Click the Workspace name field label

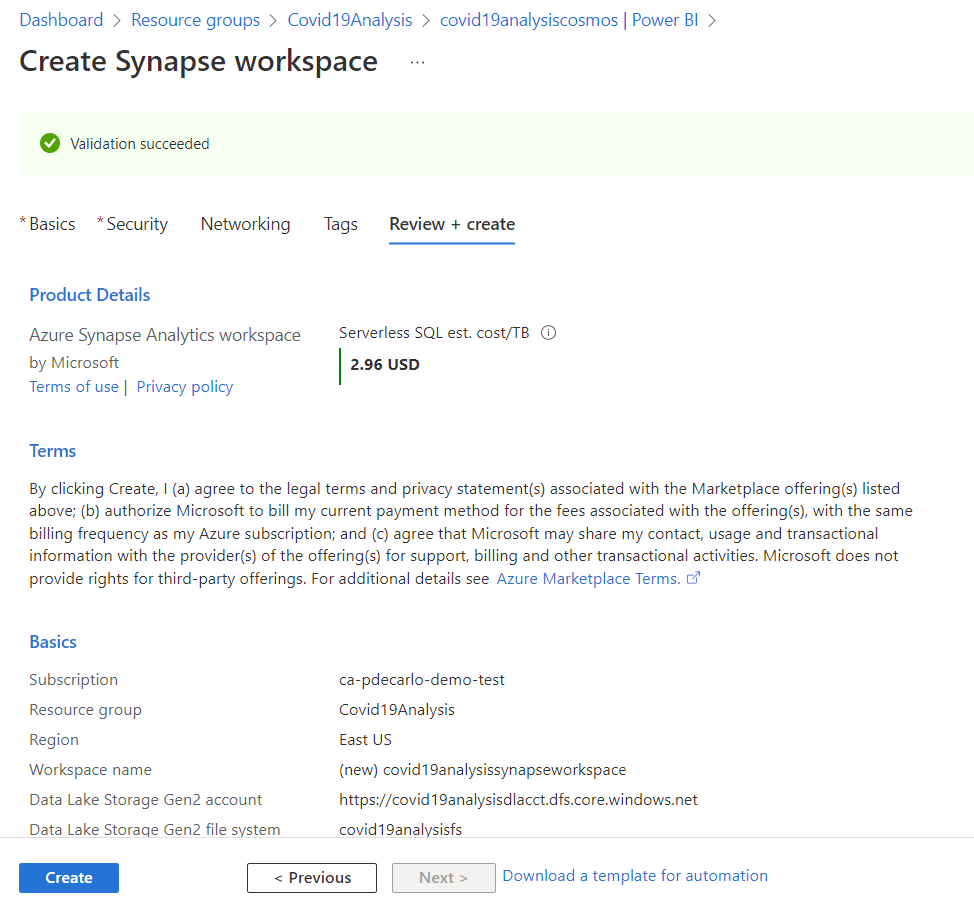[90, 770]
